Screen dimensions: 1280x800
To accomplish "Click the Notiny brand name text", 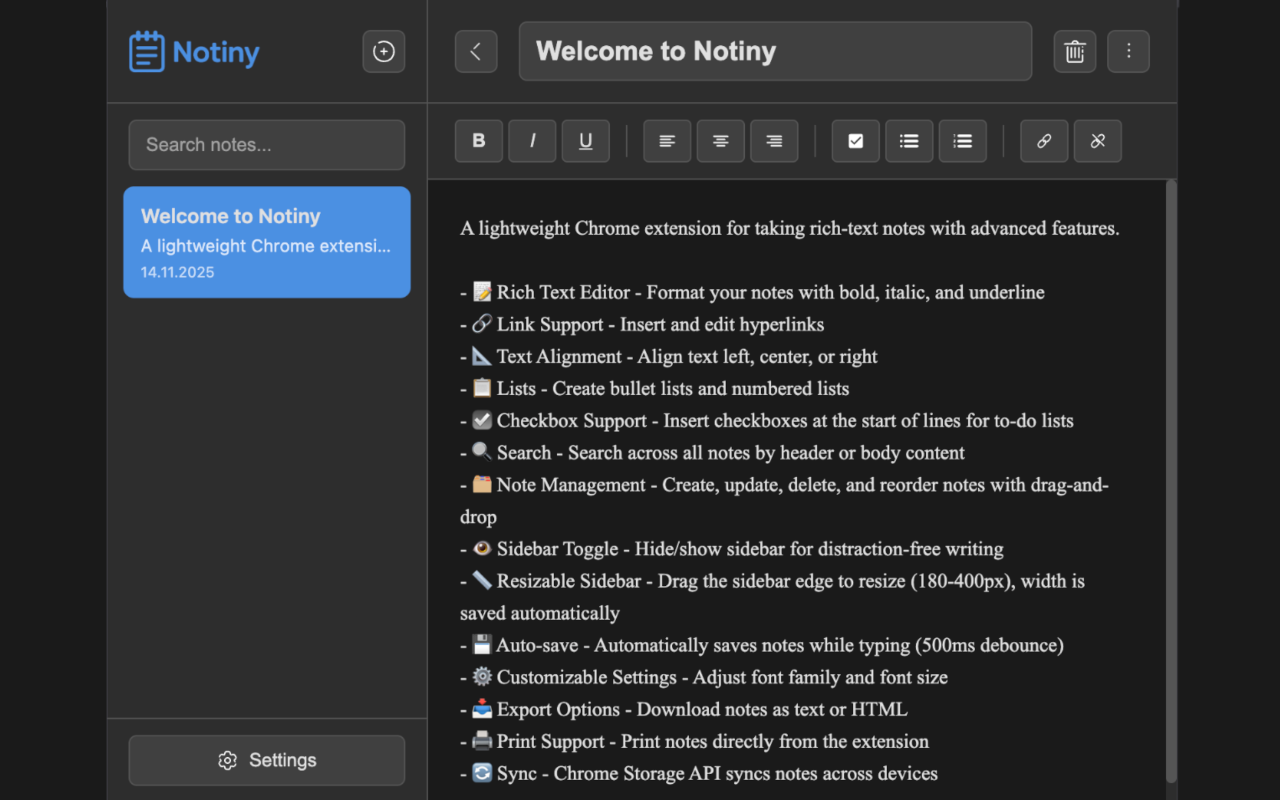I will pyautogui.click(x=216, y=52).
